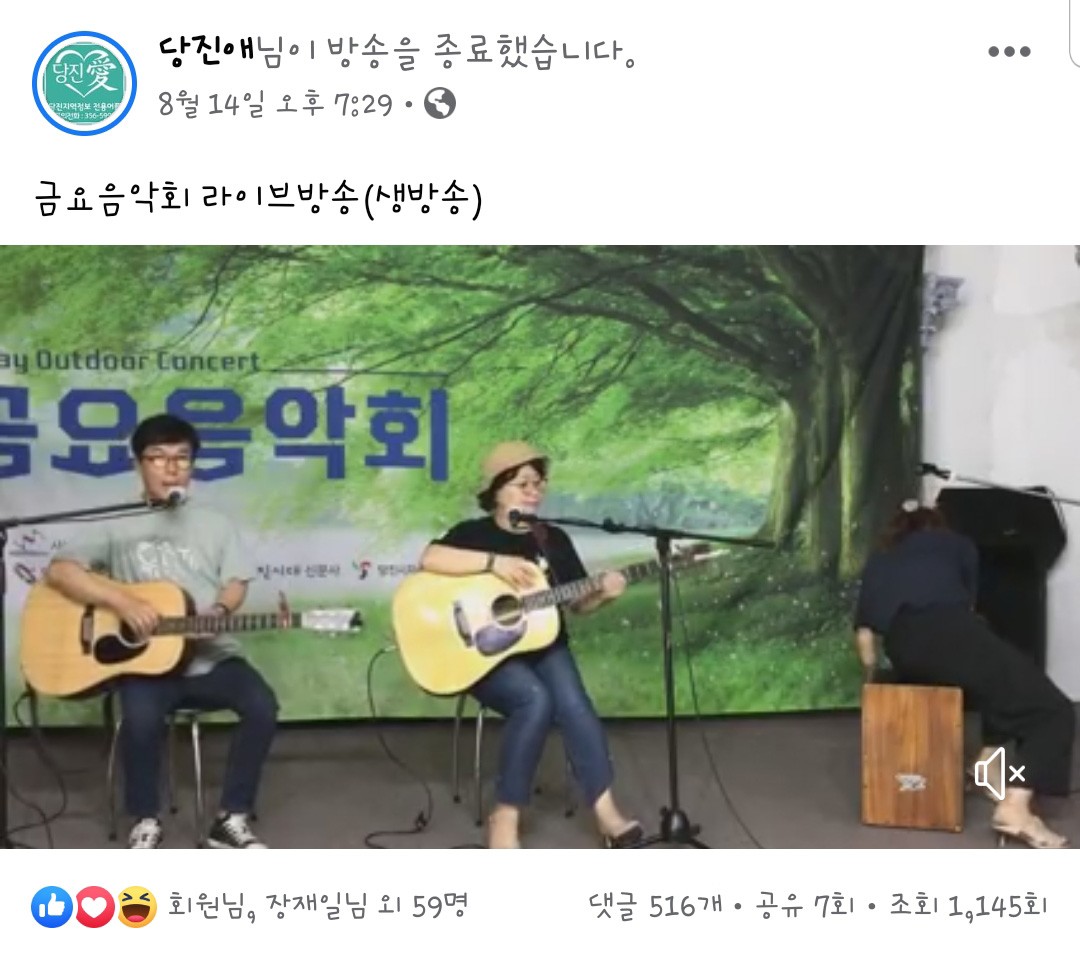Viewport: 1080px width, 954px height.
Task: Click the 당진애 page name
Action: point(207,52)
